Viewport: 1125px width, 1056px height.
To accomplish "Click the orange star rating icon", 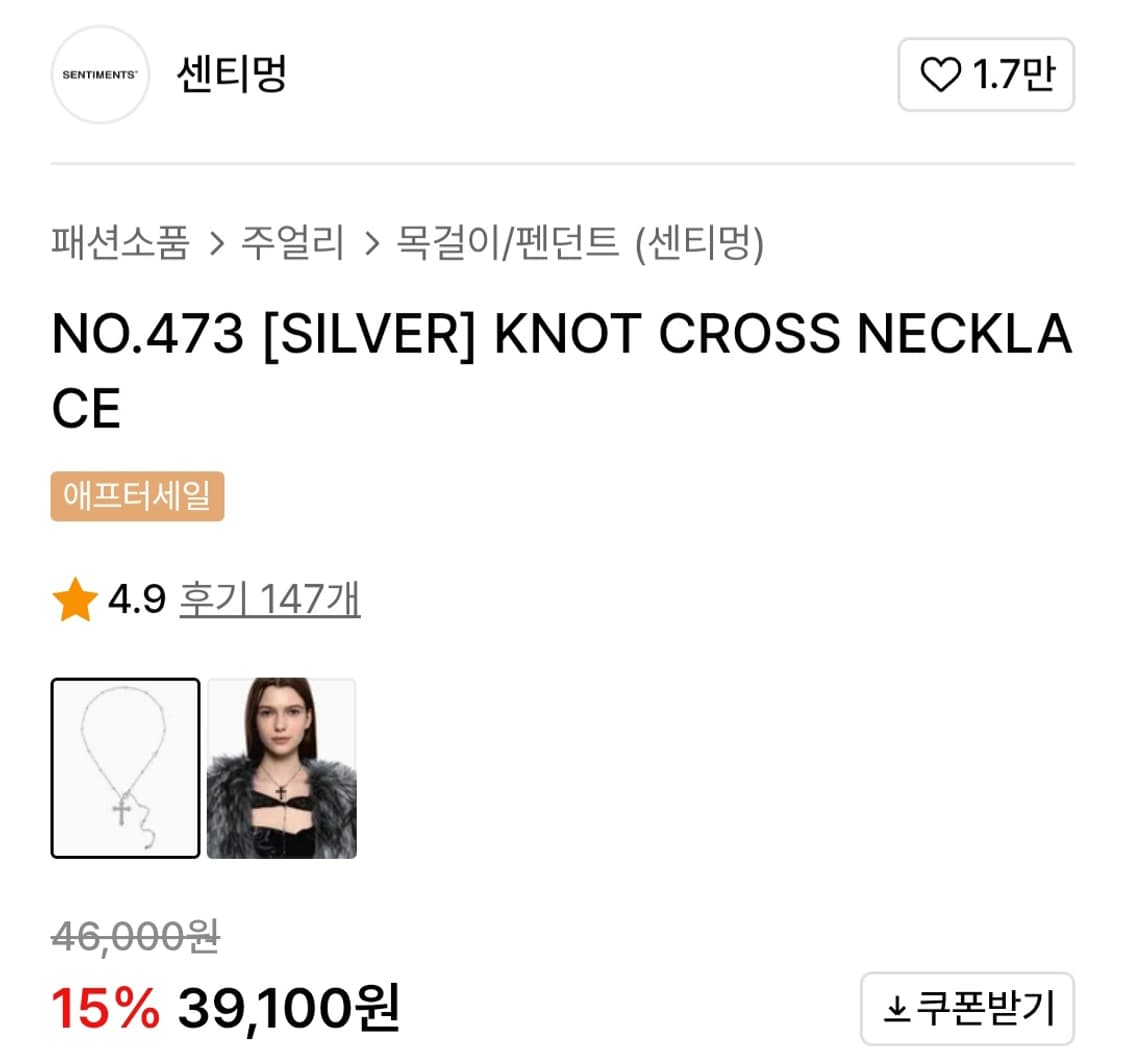I will tap(75, 601).
